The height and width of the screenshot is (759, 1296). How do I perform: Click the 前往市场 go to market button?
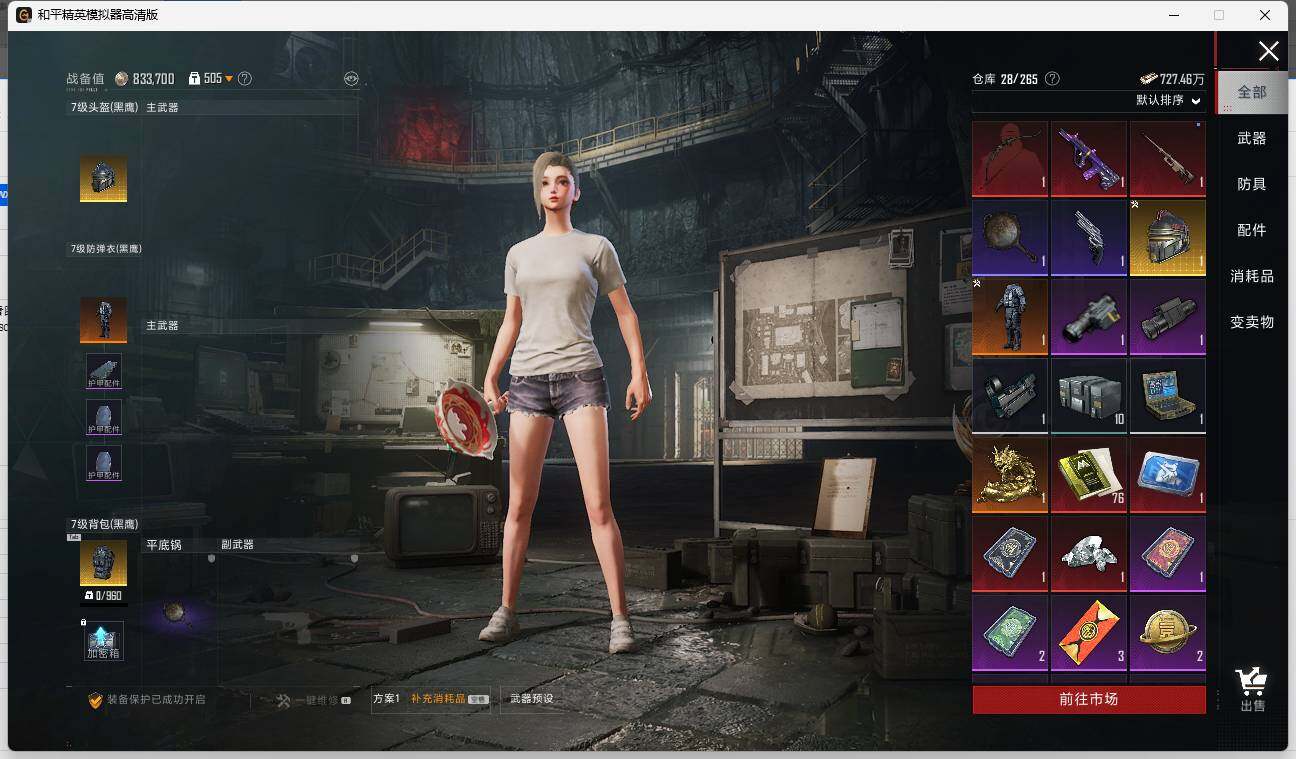pyautogui.click(x=1089, y=699)
